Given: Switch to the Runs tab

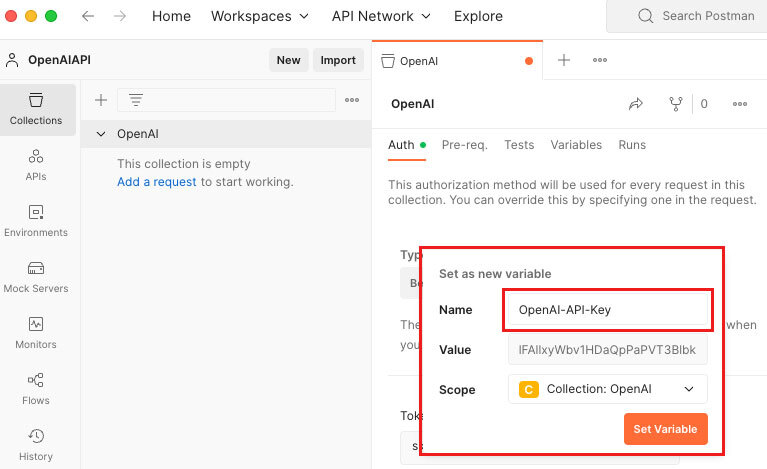Looking at the screenshot, I should pyautogui.click(x=632, y=145).
